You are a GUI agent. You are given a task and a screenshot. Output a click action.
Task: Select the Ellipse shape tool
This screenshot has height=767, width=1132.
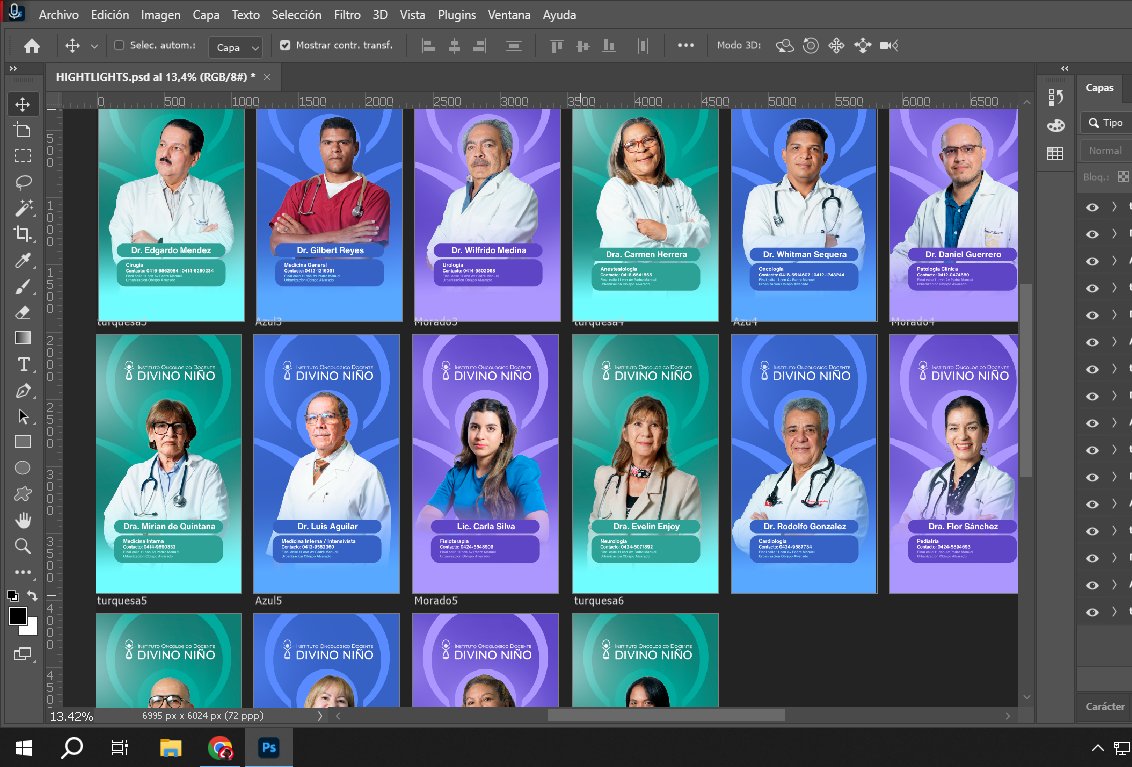tap(23, 468)
